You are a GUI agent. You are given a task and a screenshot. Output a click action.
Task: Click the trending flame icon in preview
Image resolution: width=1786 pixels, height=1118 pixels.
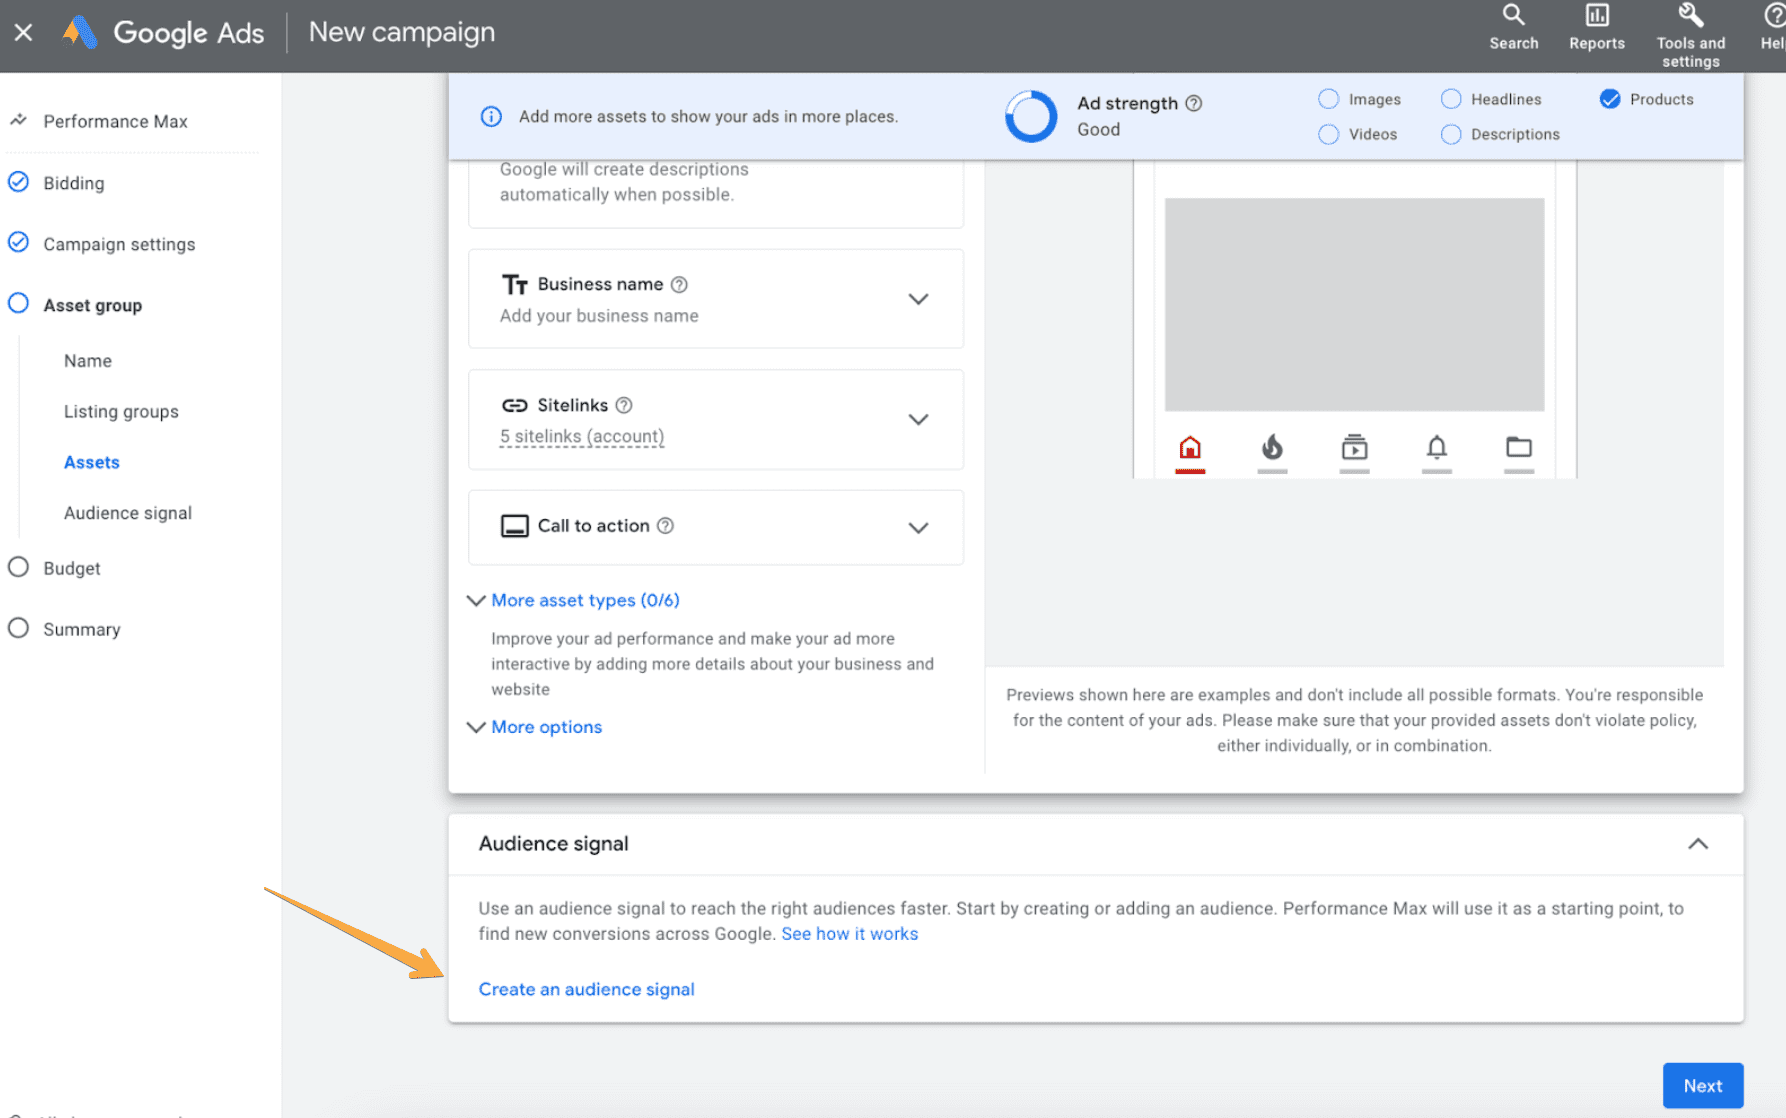point(1272,447)
